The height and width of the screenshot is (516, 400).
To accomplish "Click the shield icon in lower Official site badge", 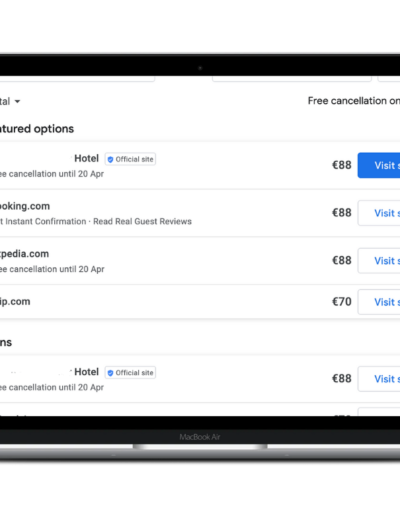I will (110, 373).
